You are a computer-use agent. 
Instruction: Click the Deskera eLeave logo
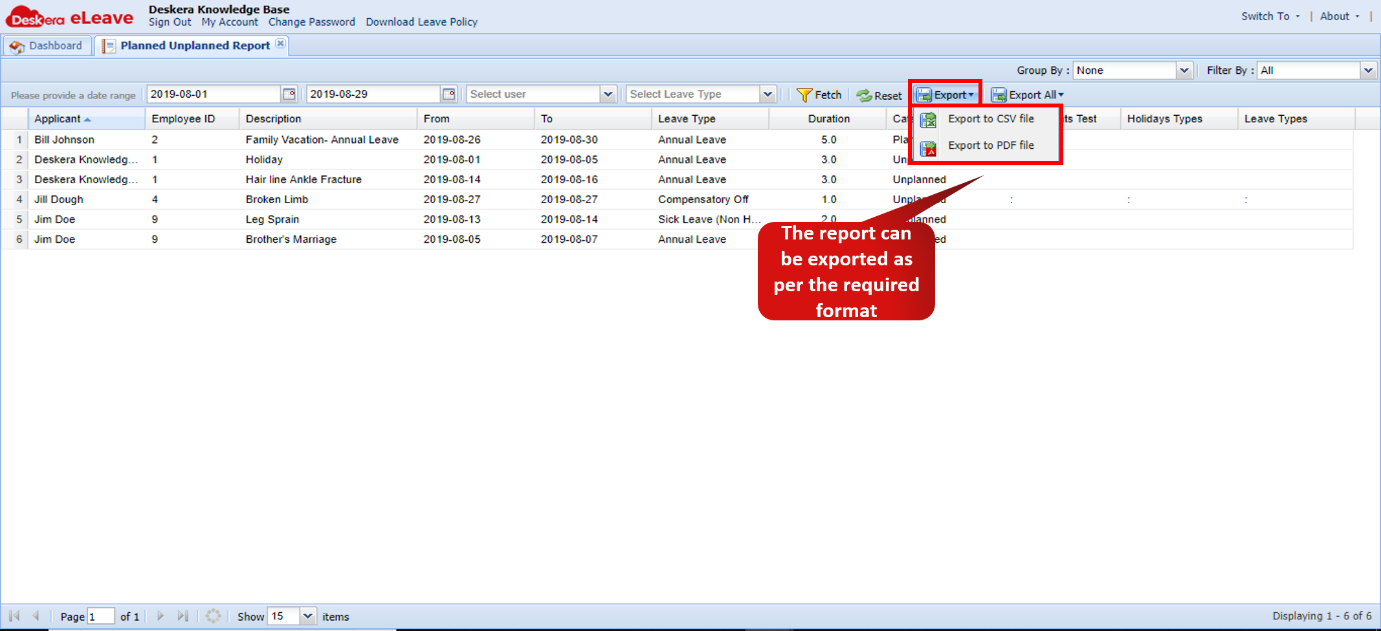[x=68, y=16]
